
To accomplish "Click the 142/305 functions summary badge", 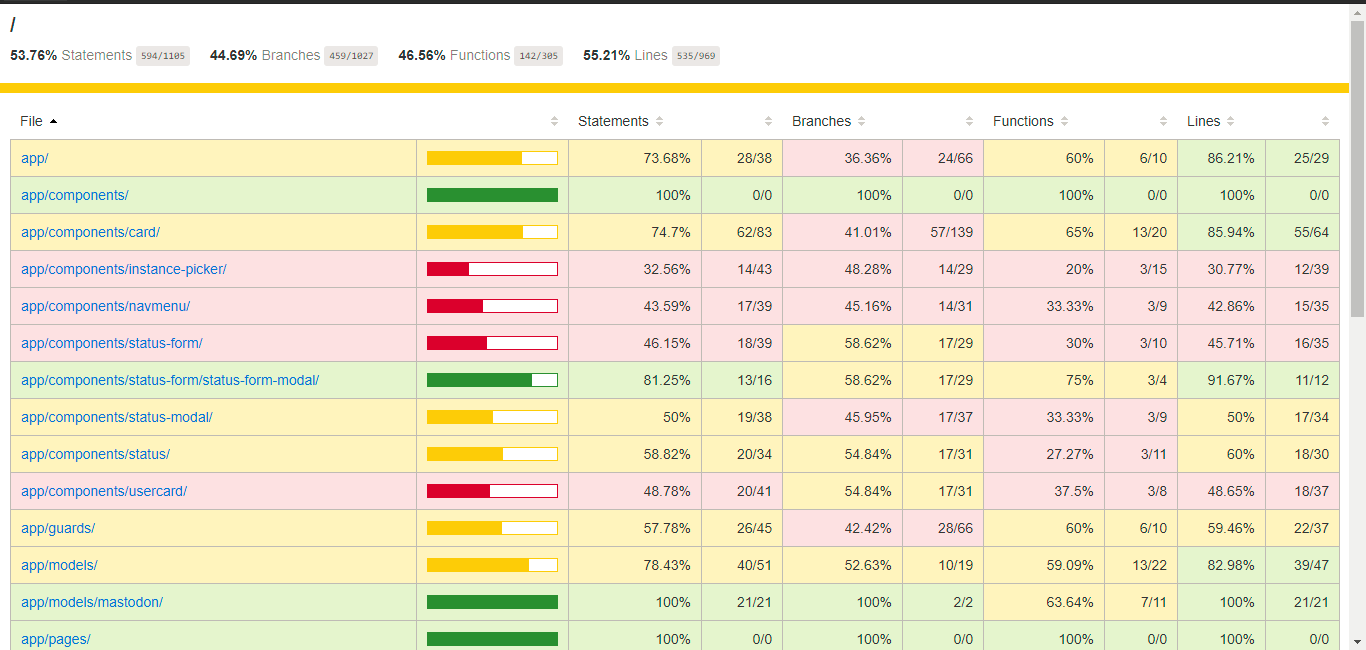I will tap(538, 56).
